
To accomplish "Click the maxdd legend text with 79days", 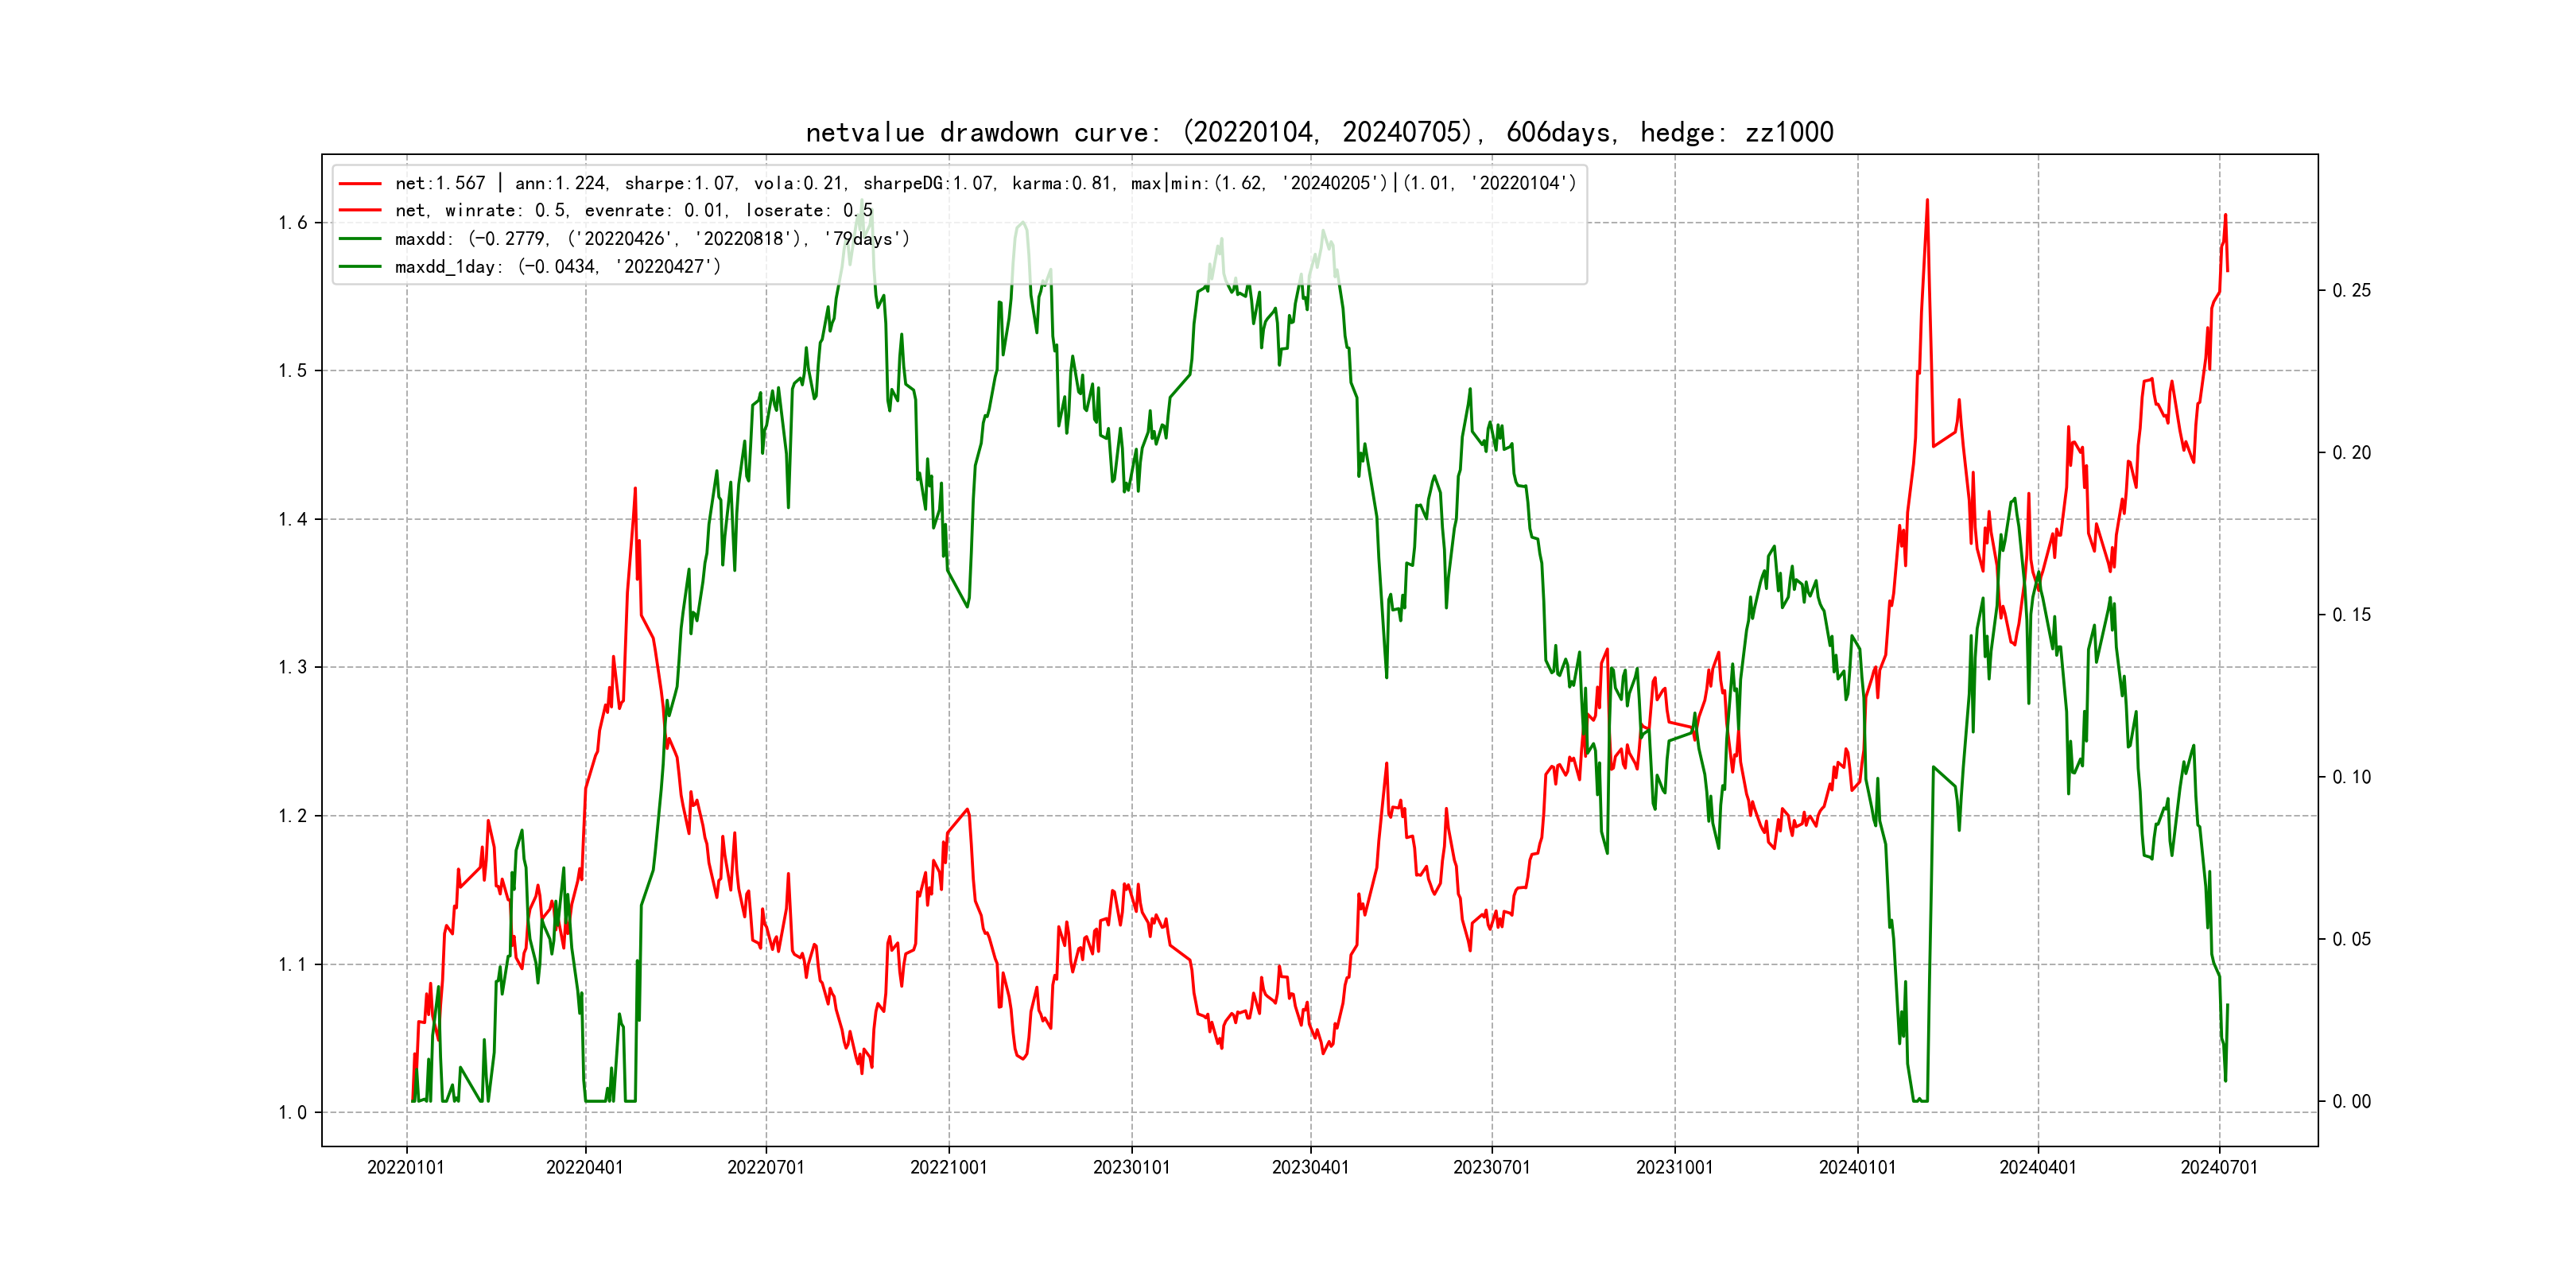I will tap(652, 239).
